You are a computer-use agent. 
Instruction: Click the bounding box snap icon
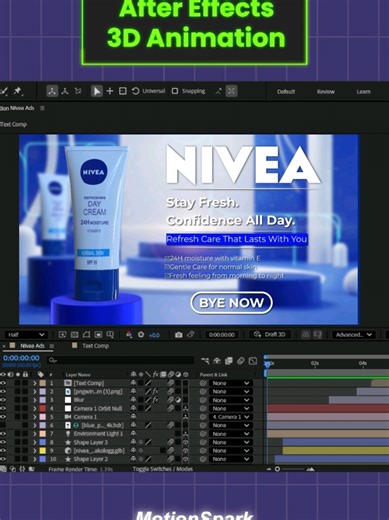tap(231, 91)
